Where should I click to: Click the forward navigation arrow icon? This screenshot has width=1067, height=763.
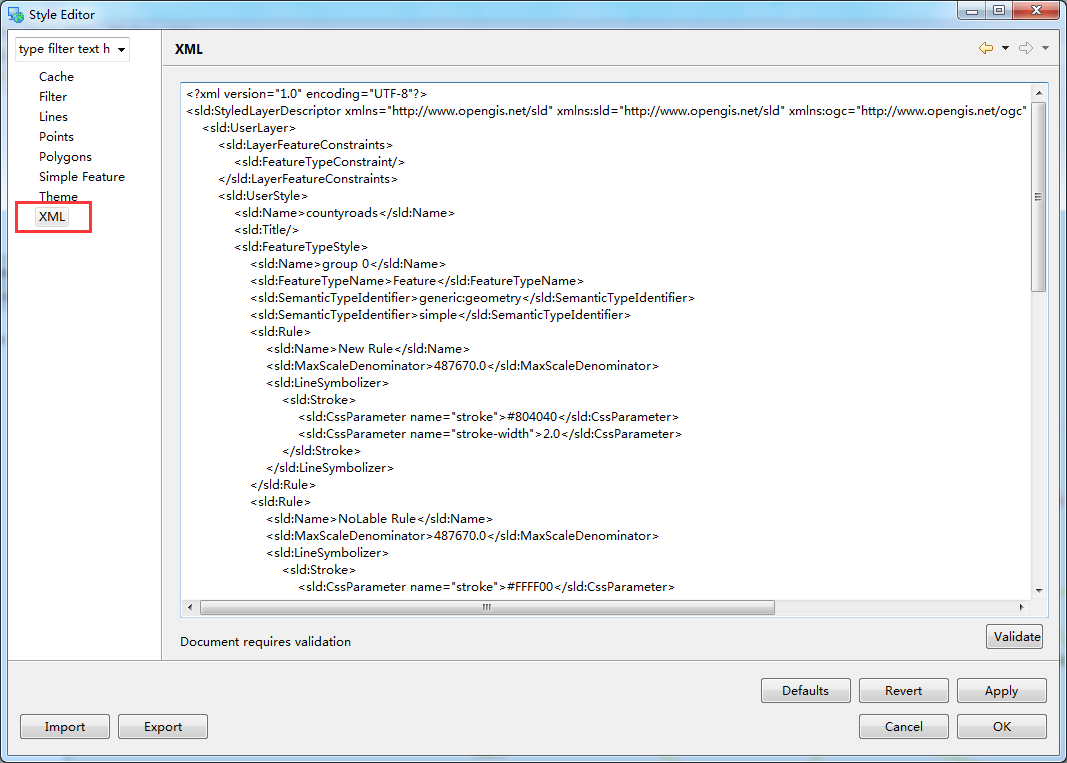click(x=1025, y=48)
